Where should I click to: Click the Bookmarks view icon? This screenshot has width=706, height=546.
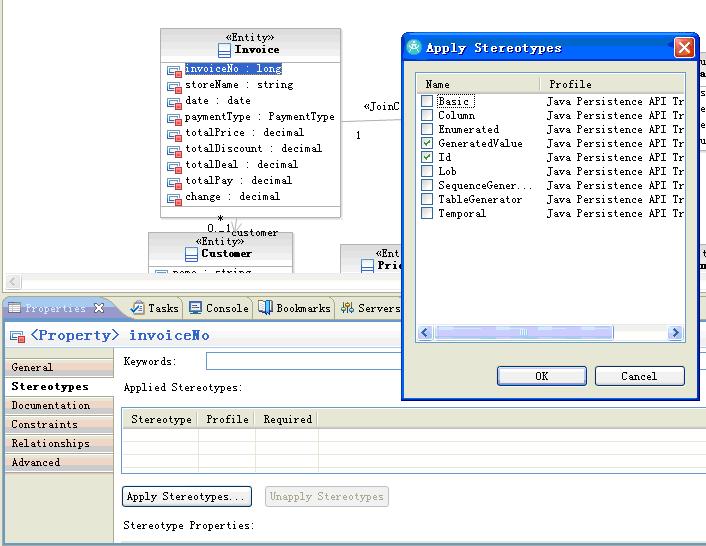pos(265,308)
